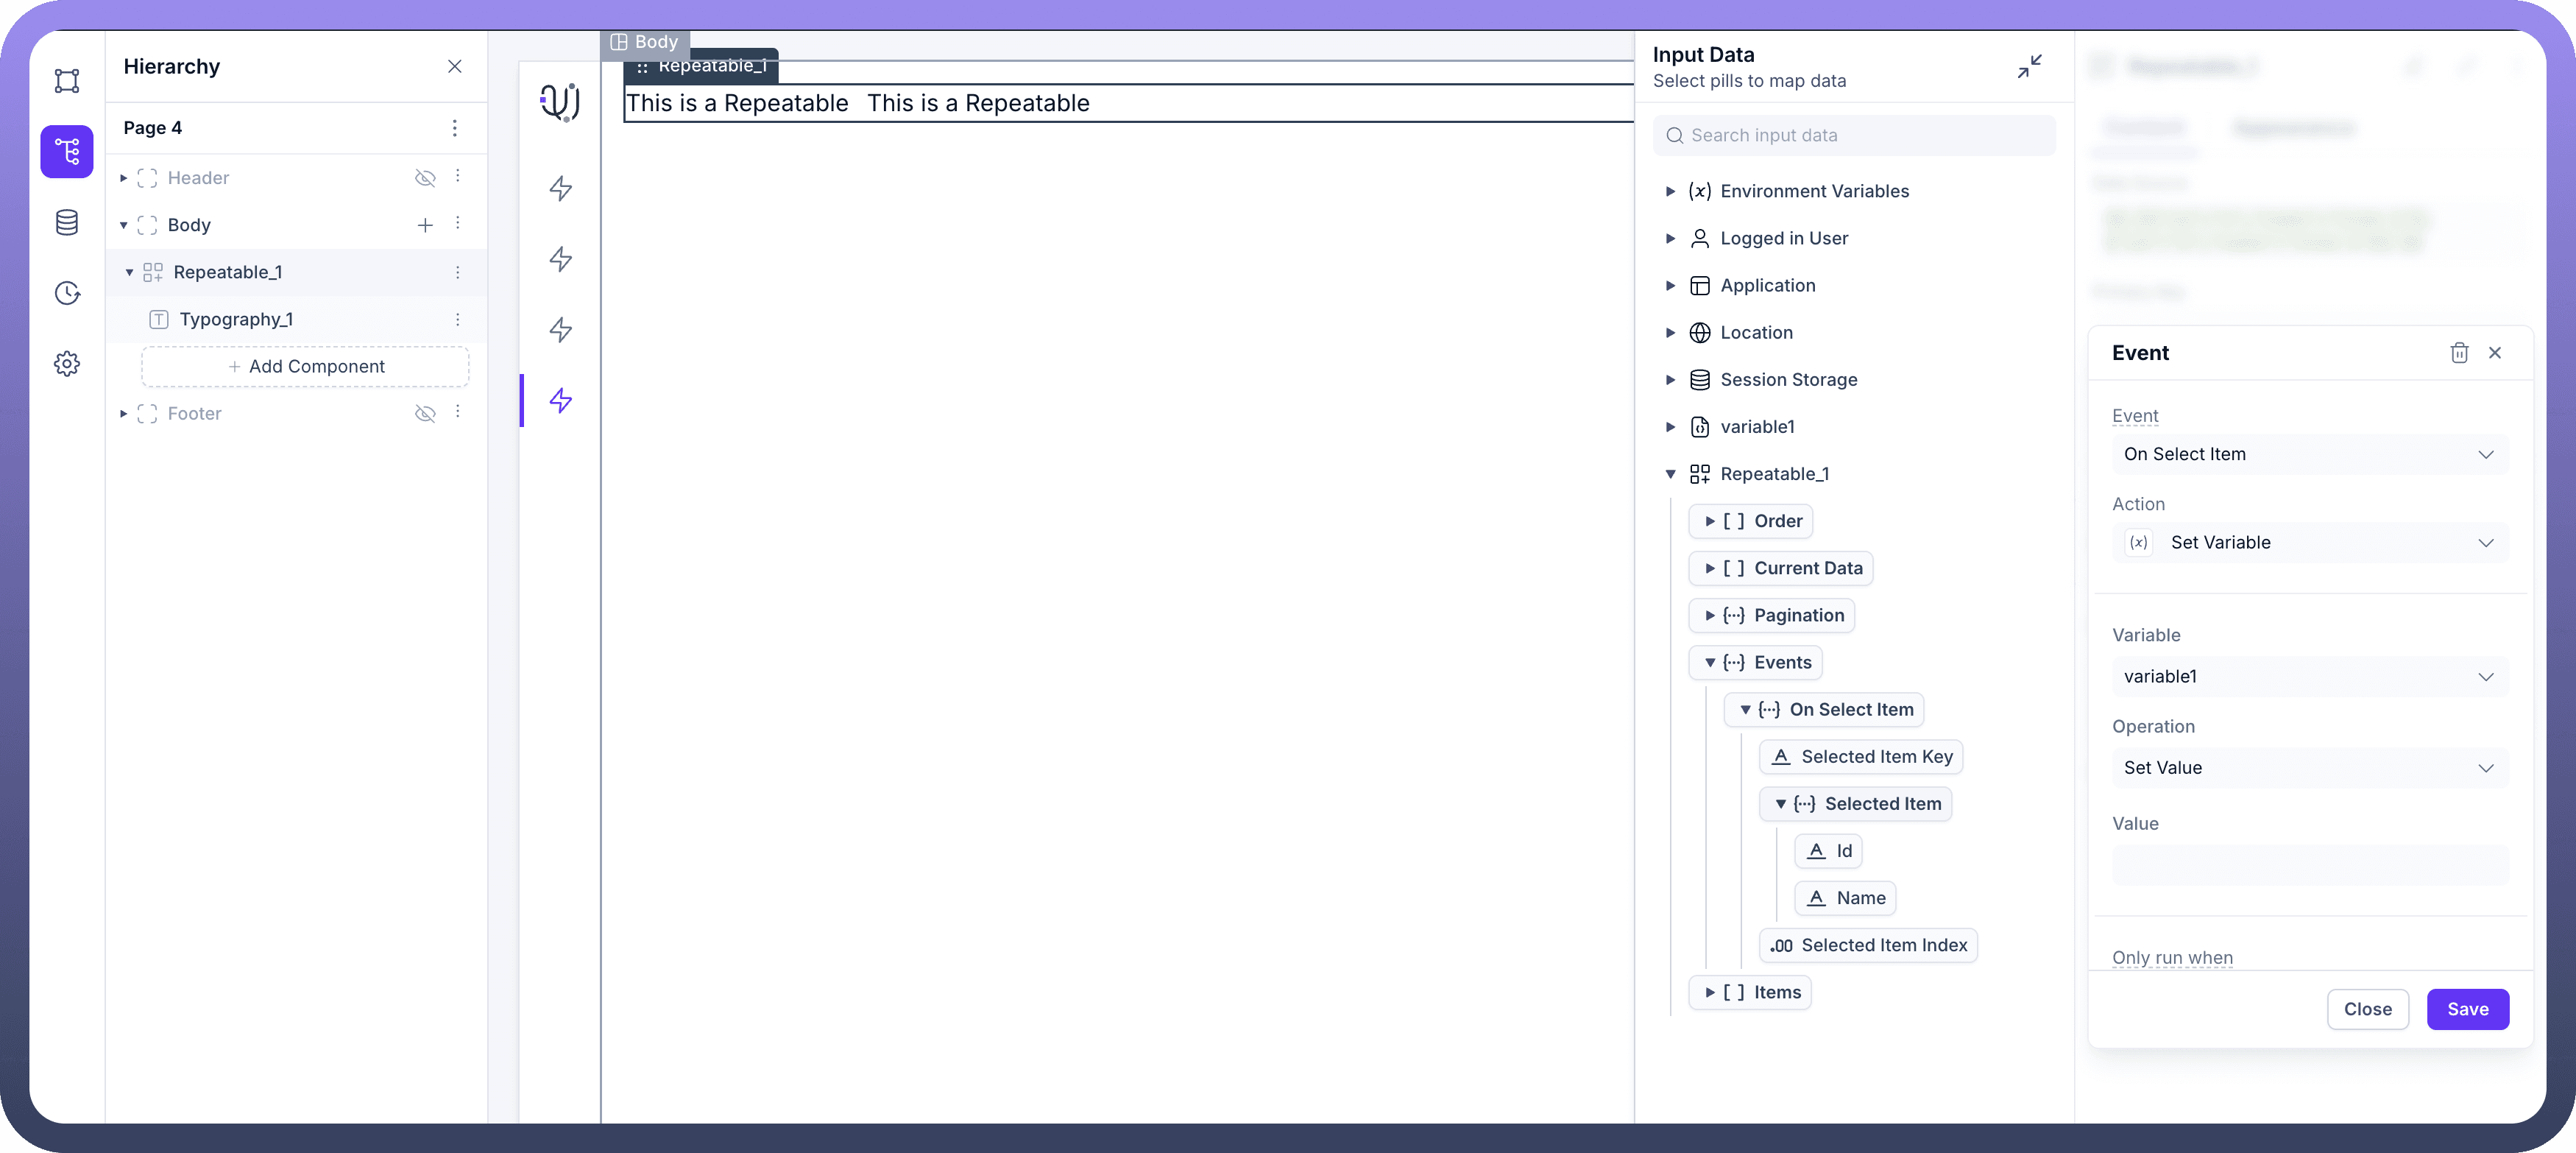Open the Hierarchy tree icon in sidebar
2576x1153 pixels.
click(67, 152)
